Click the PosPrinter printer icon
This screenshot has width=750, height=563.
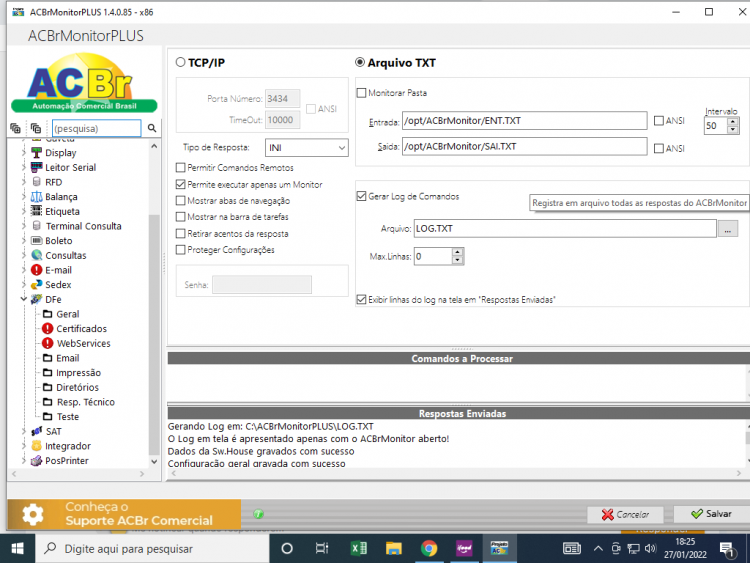point(36,461)
